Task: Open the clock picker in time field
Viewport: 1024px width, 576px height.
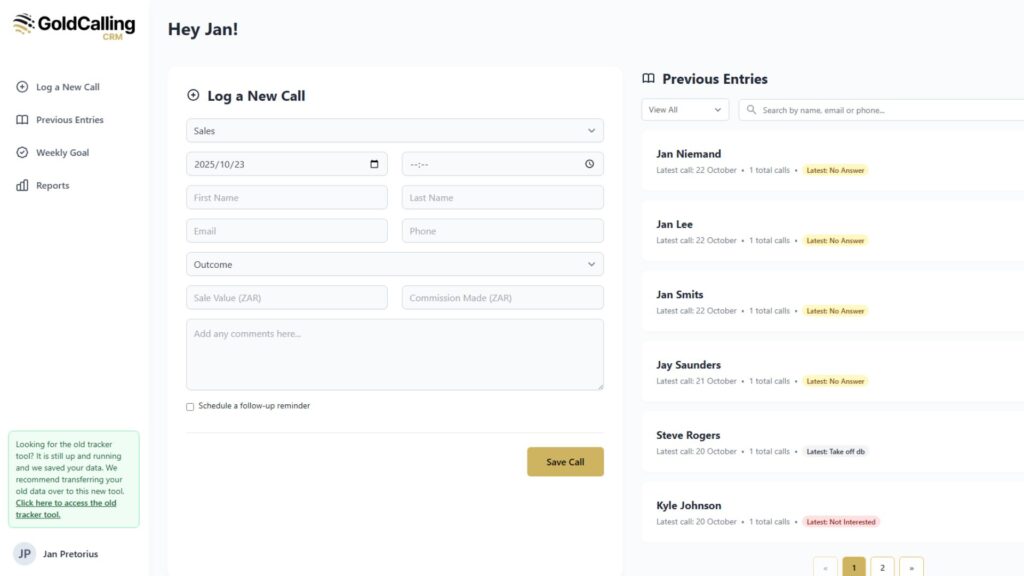Action: pos(589,164)
